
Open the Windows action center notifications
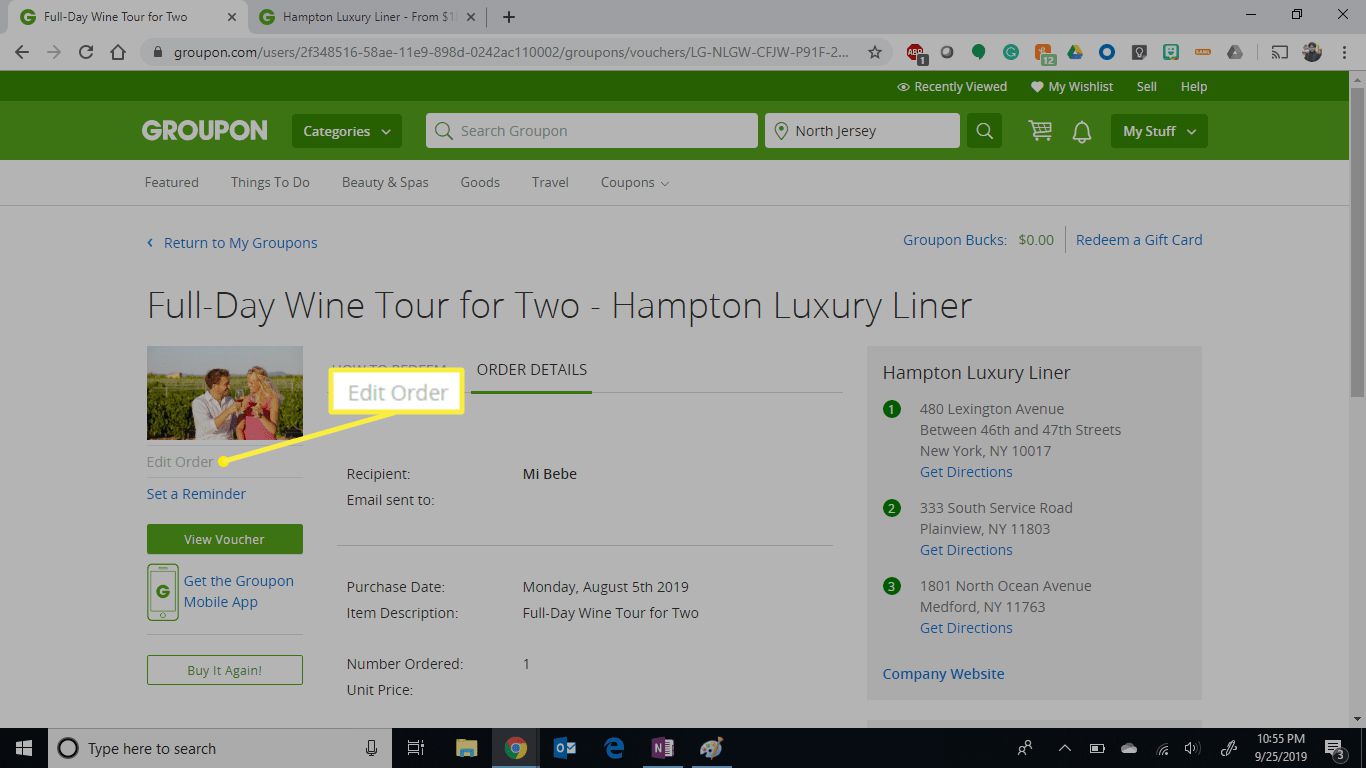[x=1336, y=748]
